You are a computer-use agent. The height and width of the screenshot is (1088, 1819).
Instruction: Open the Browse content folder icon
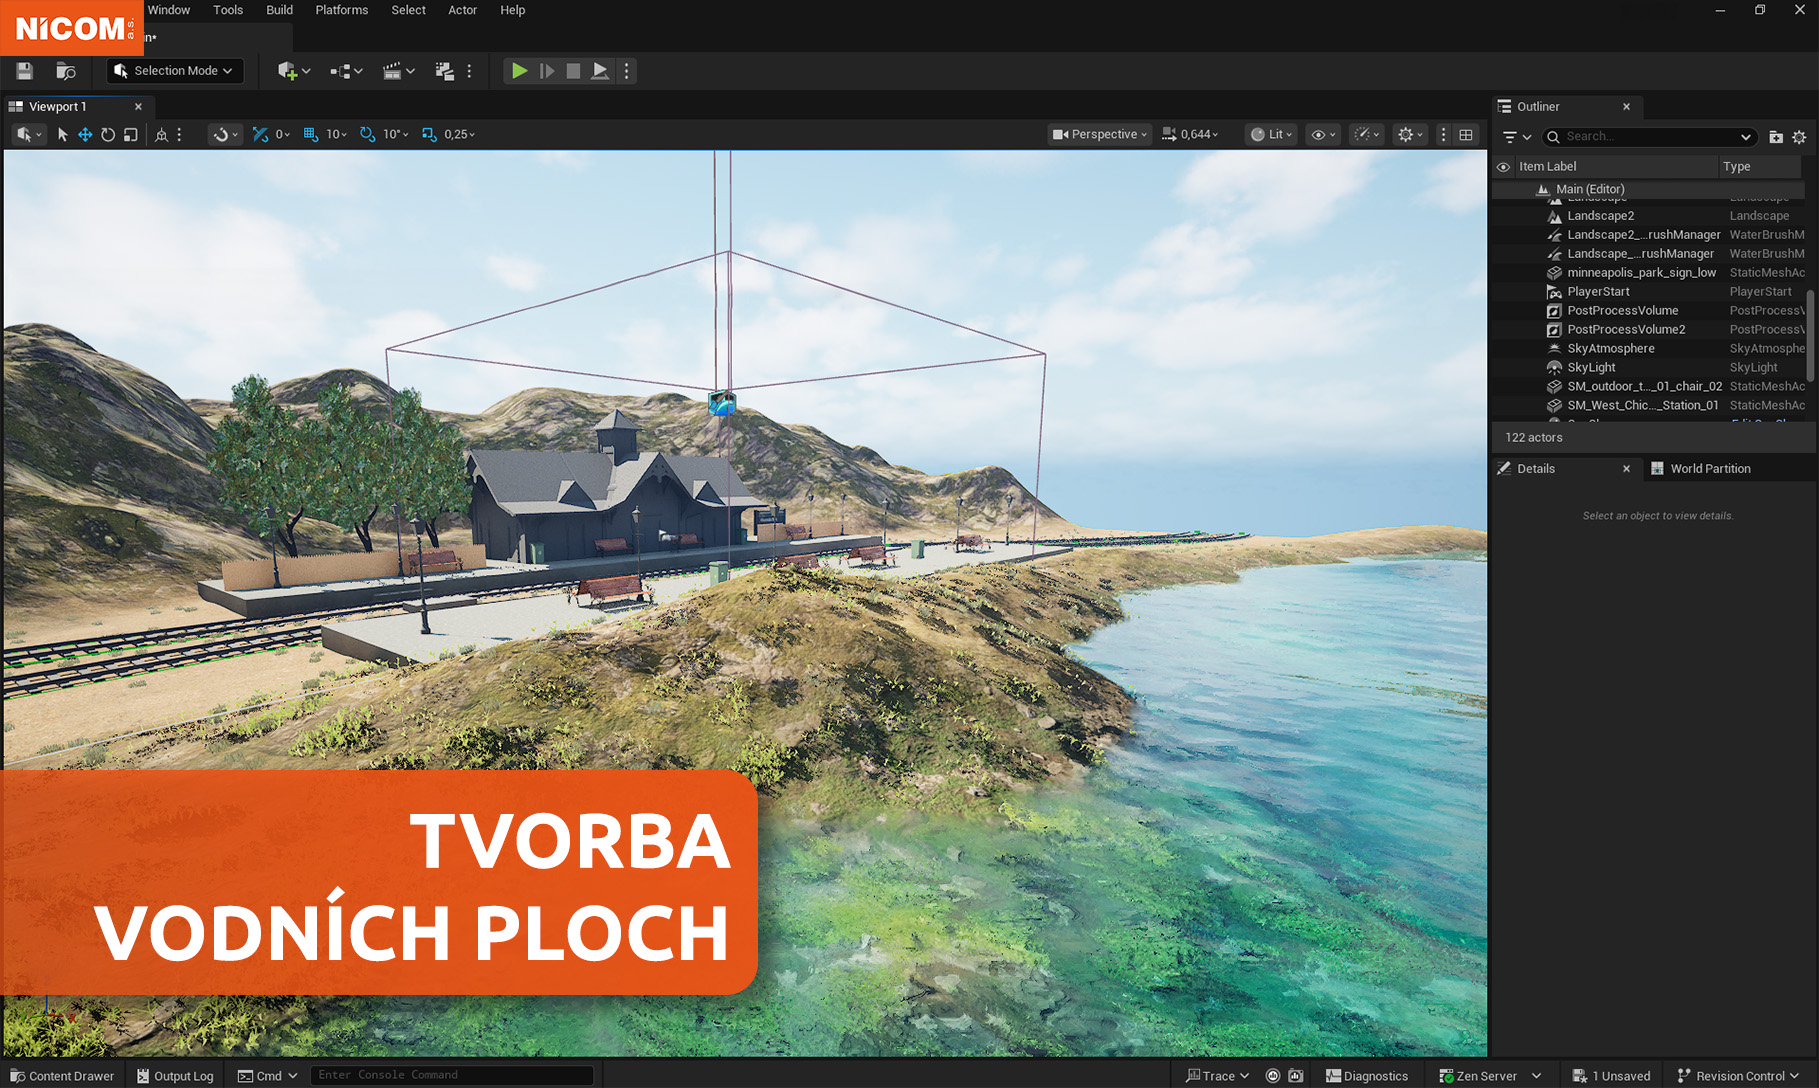[x=66, y=71]
